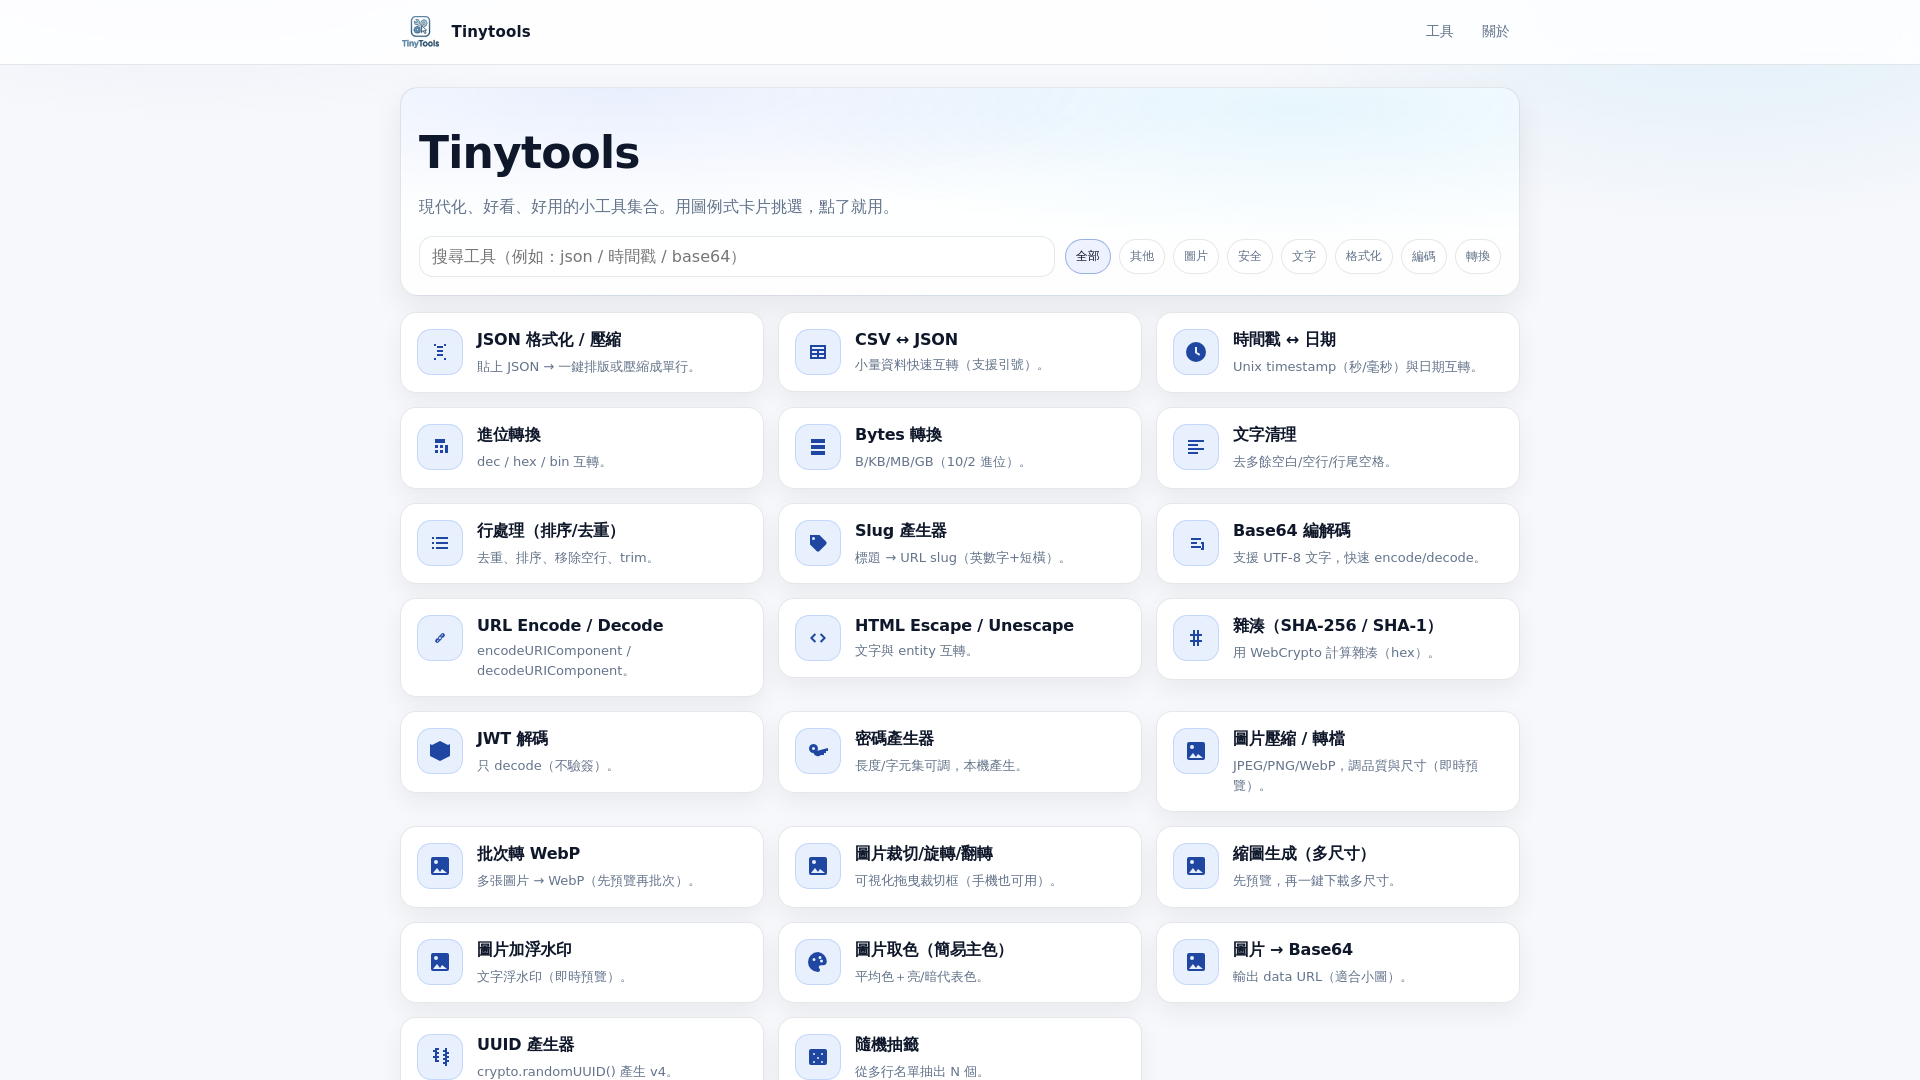
Task: Click the large Tinytools page heading
Action: [529, 153]
